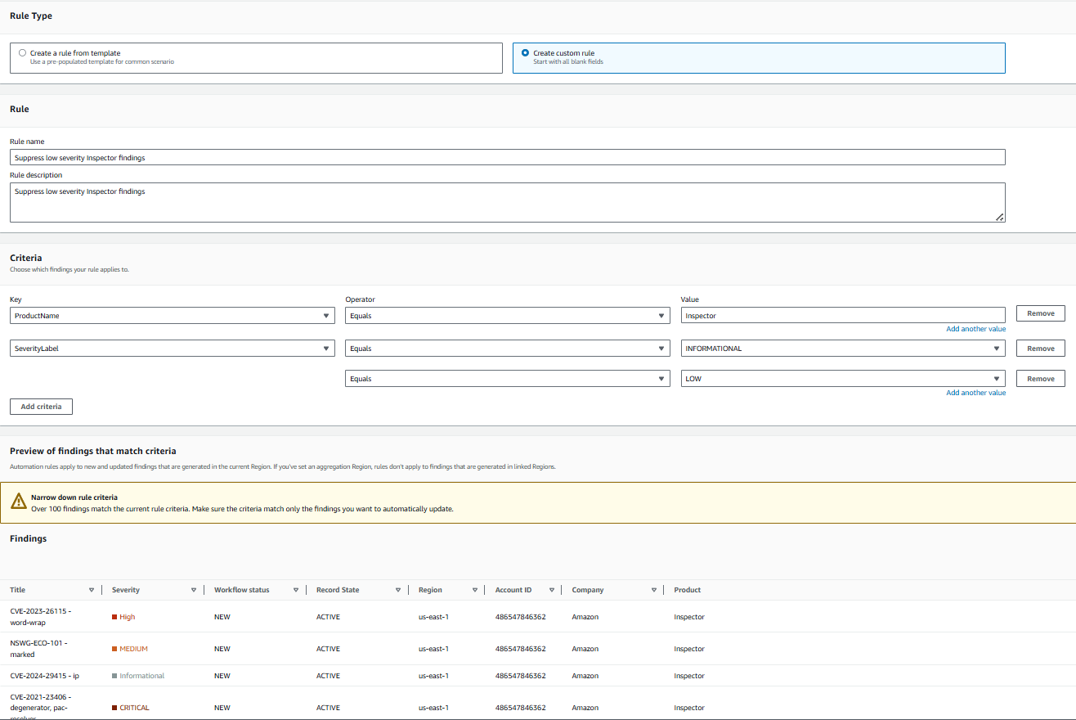The width and height of the screenshot is (1076, 720).
Task: Open Equals operator dropdown for LOW row
Action: 507,379
